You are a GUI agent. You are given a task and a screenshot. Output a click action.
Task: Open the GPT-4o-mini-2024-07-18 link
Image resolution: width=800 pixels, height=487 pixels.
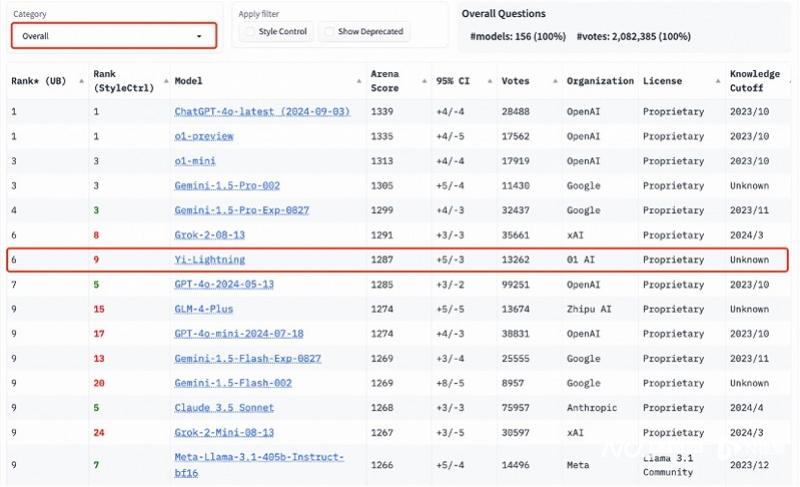pyautogui.click(x=239, y=334)
